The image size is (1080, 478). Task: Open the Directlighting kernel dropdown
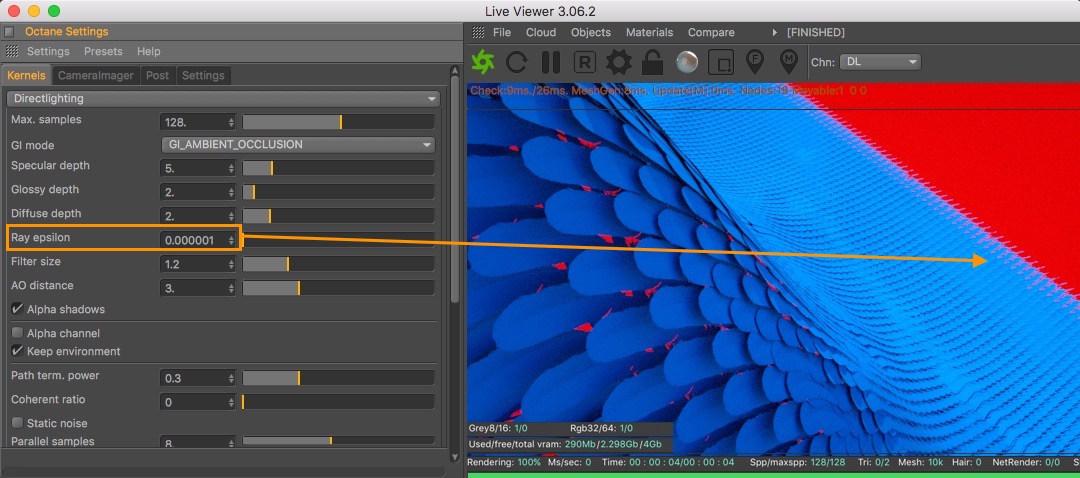[x=223, y=98]
